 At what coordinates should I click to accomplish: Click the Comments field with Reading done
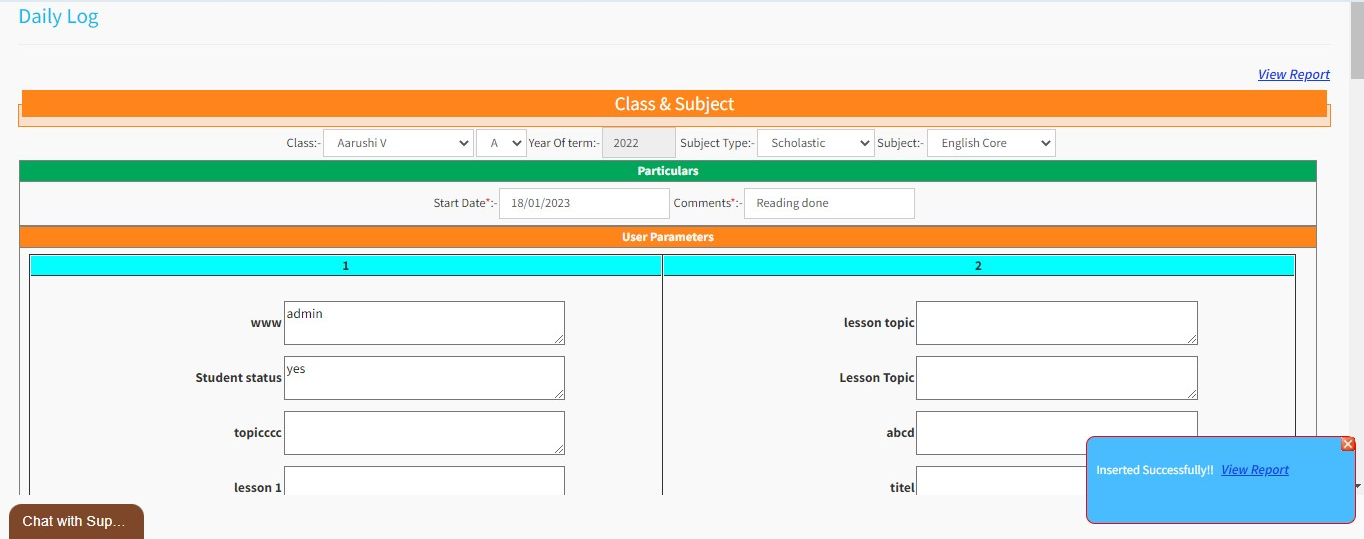tap(828, 203)
